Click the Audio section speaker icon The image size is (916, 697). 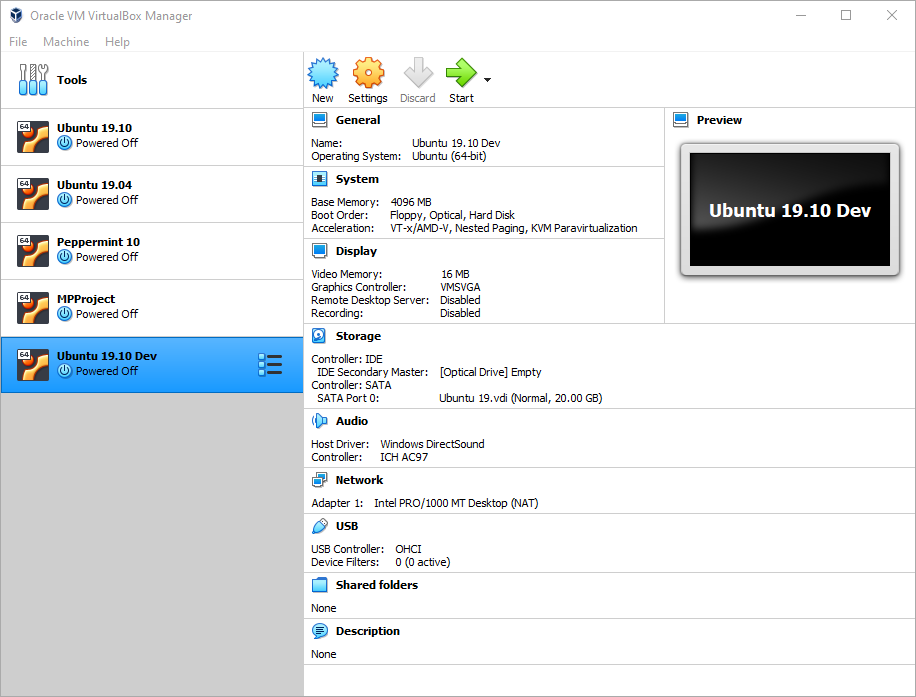[320, 421]
